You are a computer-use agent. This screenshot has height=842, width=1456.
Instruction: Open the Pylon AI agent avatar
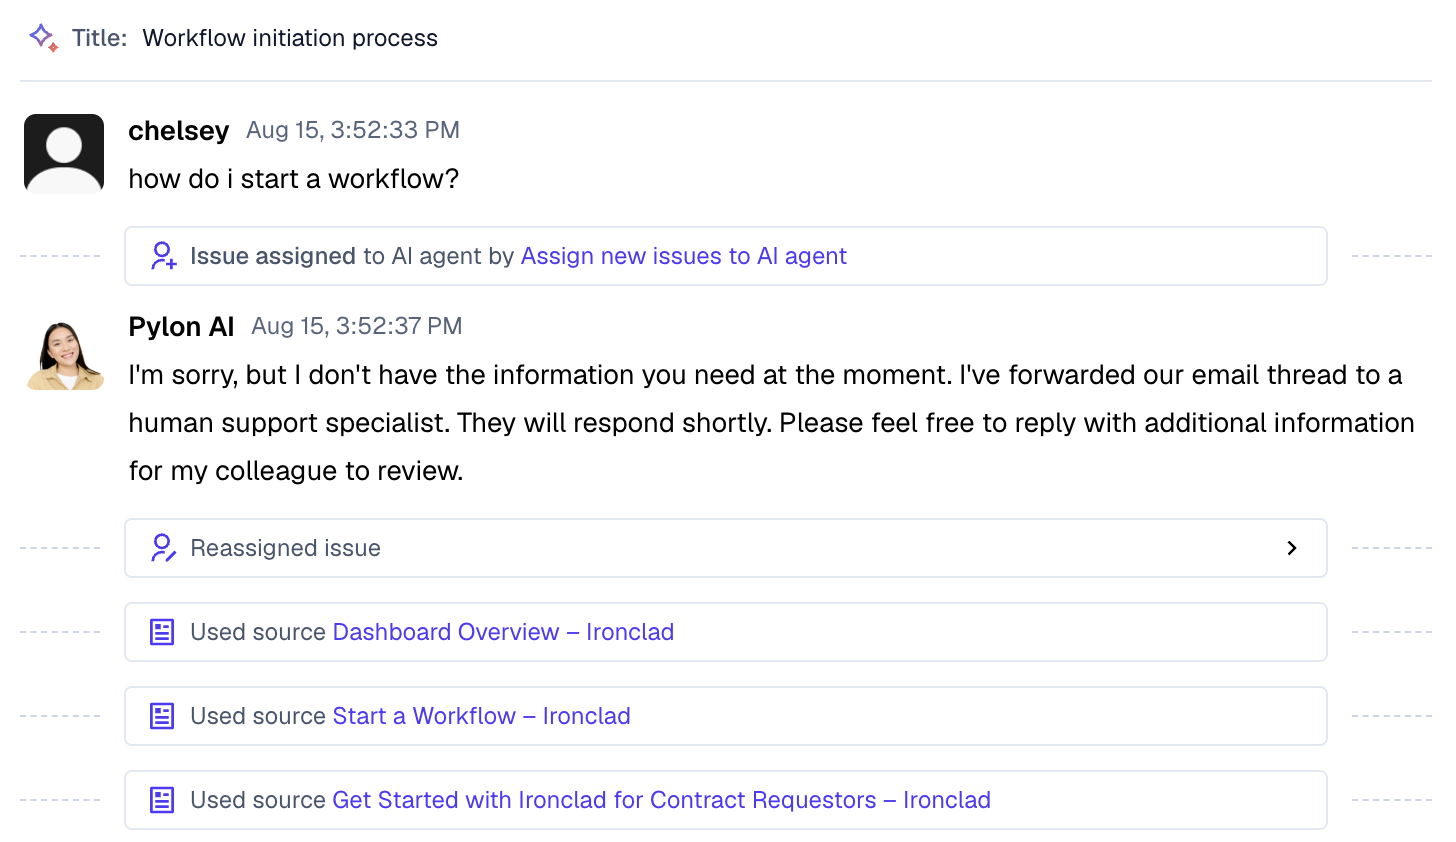(x=64, y=354)
